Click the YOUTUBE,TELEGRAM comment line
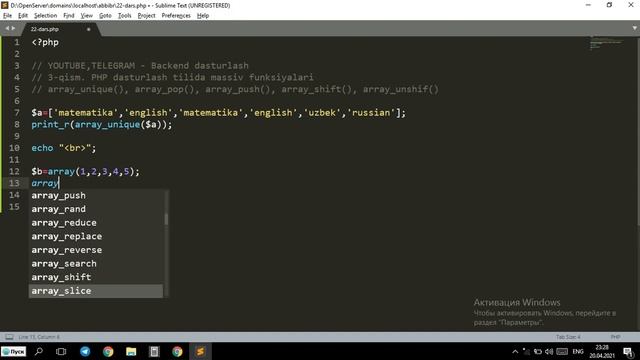The width and height of the screenshot is (640, 360). (140, 66)
